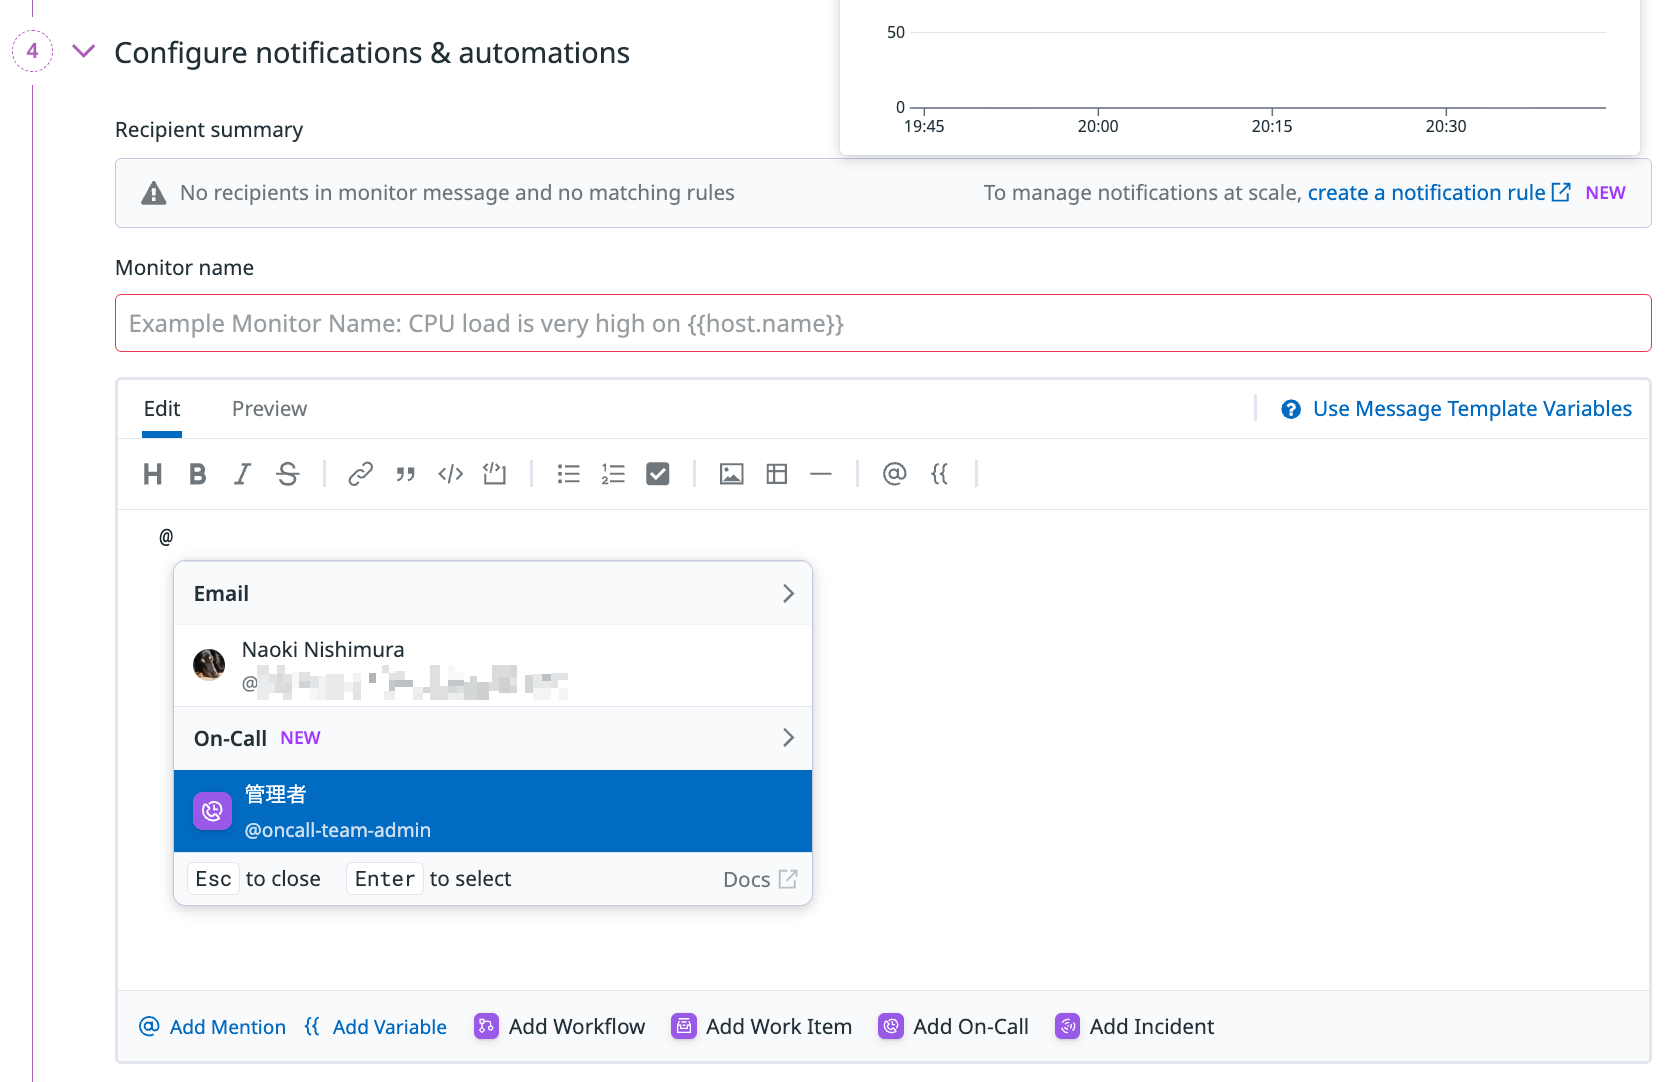The height and width of the screenshot is (1082, 1666).
Task: Click the step 4 circle indicator
Action: coord(32,51)
